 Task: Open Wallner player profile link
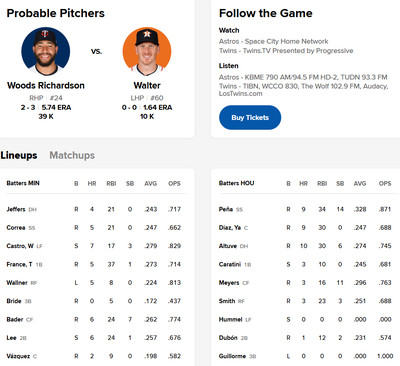(17, 283)
